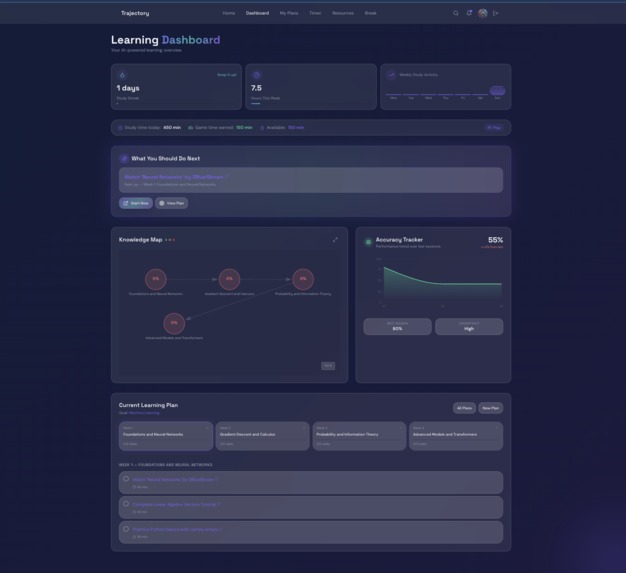The image size is (626, 573).
Task: Select the Foundations and Neural Networks week card
Action: coord(166,436)
